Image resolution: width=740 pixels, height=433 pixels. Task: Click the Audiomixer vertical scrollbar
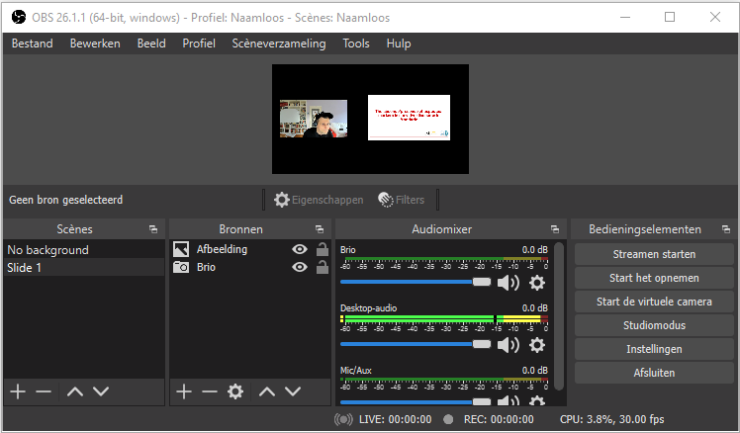[559, 316]
